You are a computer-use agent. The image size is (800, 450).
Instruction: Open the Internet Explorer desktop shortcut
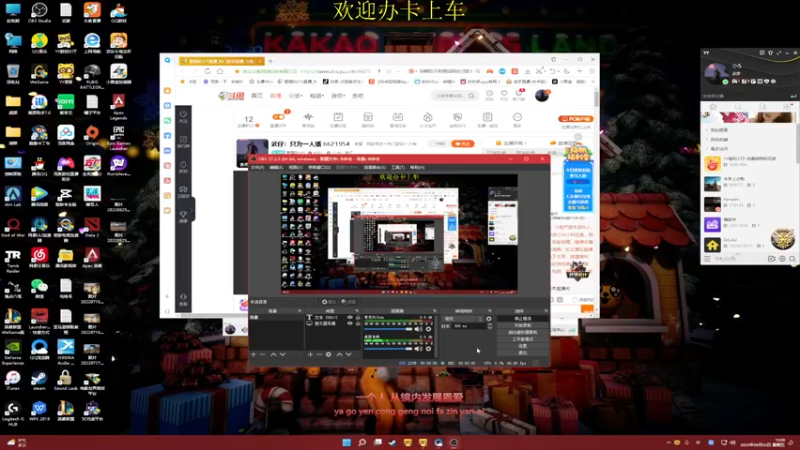[92, 44]
